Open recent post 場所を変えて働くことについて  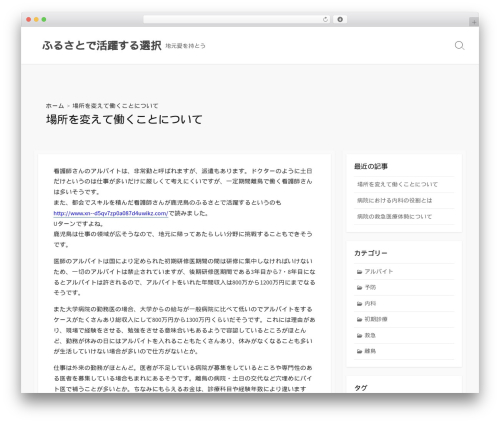397,184
